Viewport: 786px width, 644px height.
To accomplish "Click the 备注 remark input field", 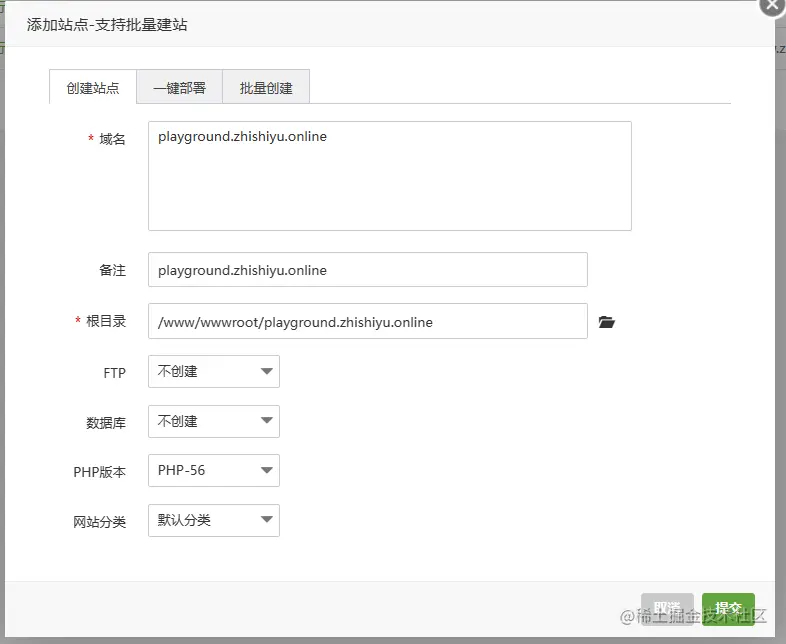I will click(x=368, y=270).
